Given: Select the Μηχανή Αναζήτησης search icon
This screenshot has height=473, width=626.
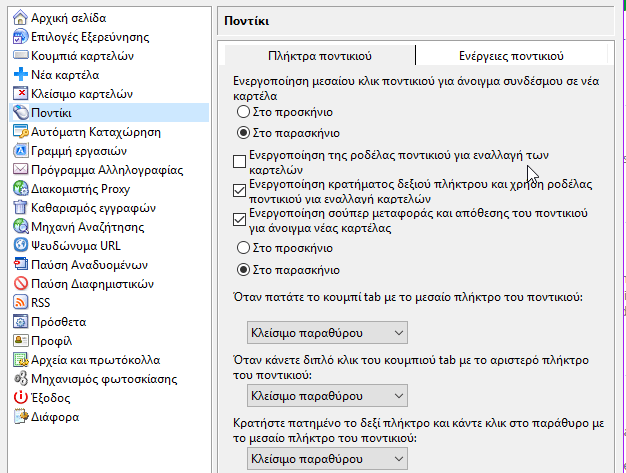Looking at the screenshot, I should (x=21, y=227).
